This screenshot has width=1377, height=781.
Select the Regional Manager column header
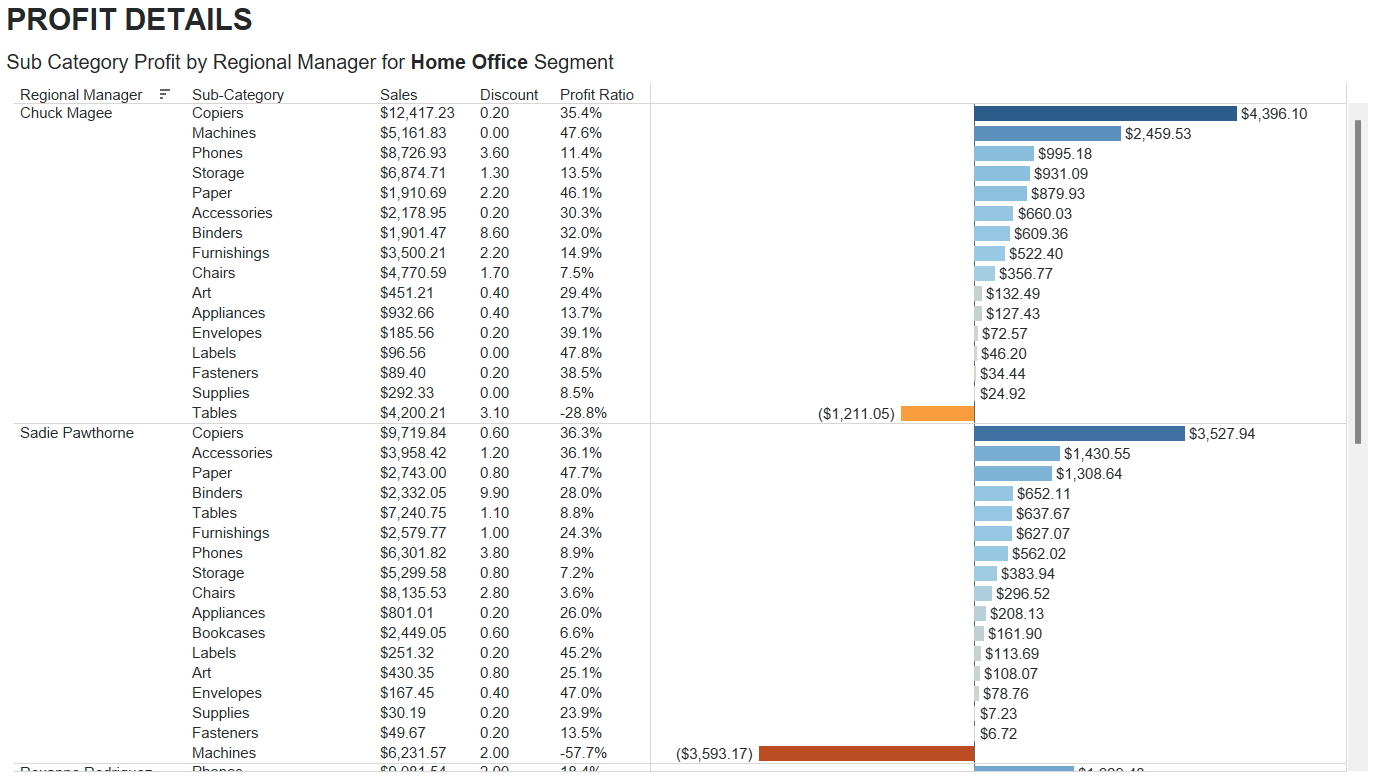point(81,95)
